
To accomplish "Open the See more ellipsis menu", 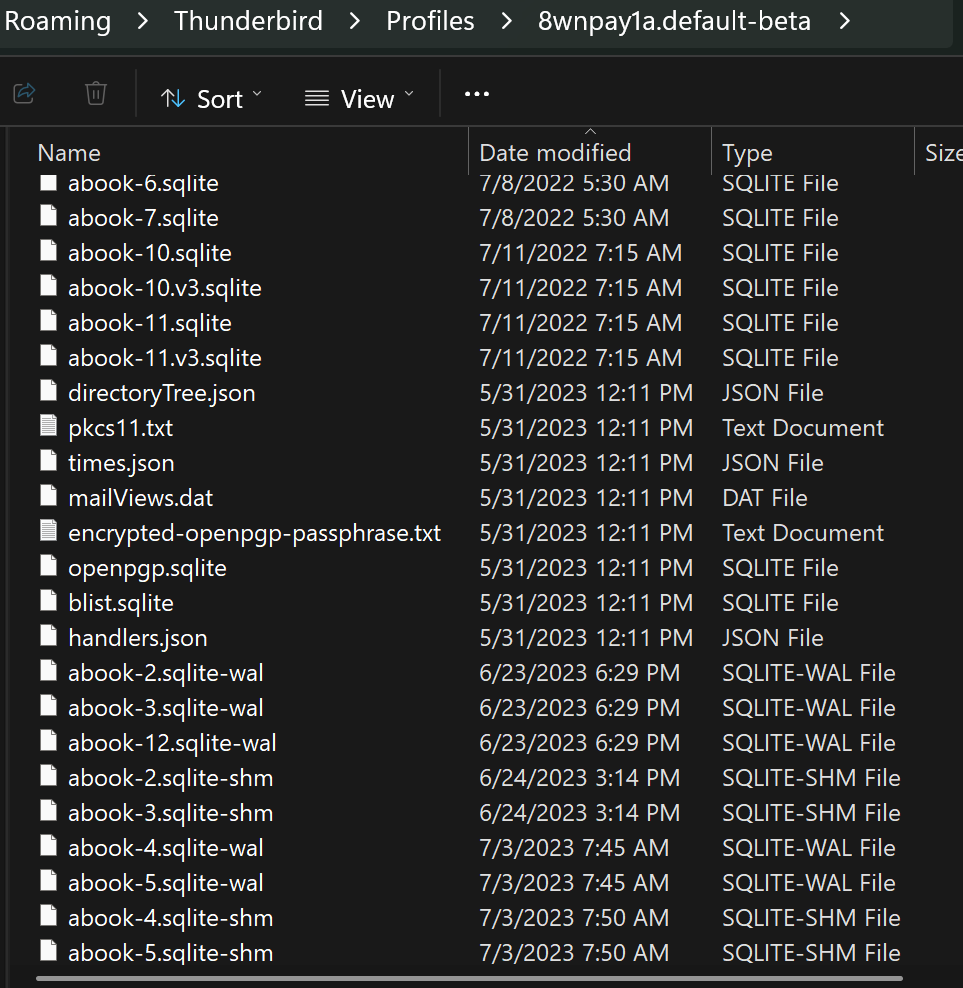I will click(476, 94).
